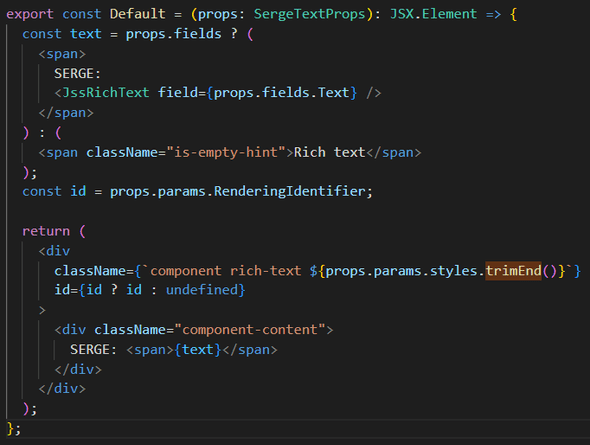590x445 pixels.
Task: Click the final closing brace and semicolon
Action: [14, 428]
